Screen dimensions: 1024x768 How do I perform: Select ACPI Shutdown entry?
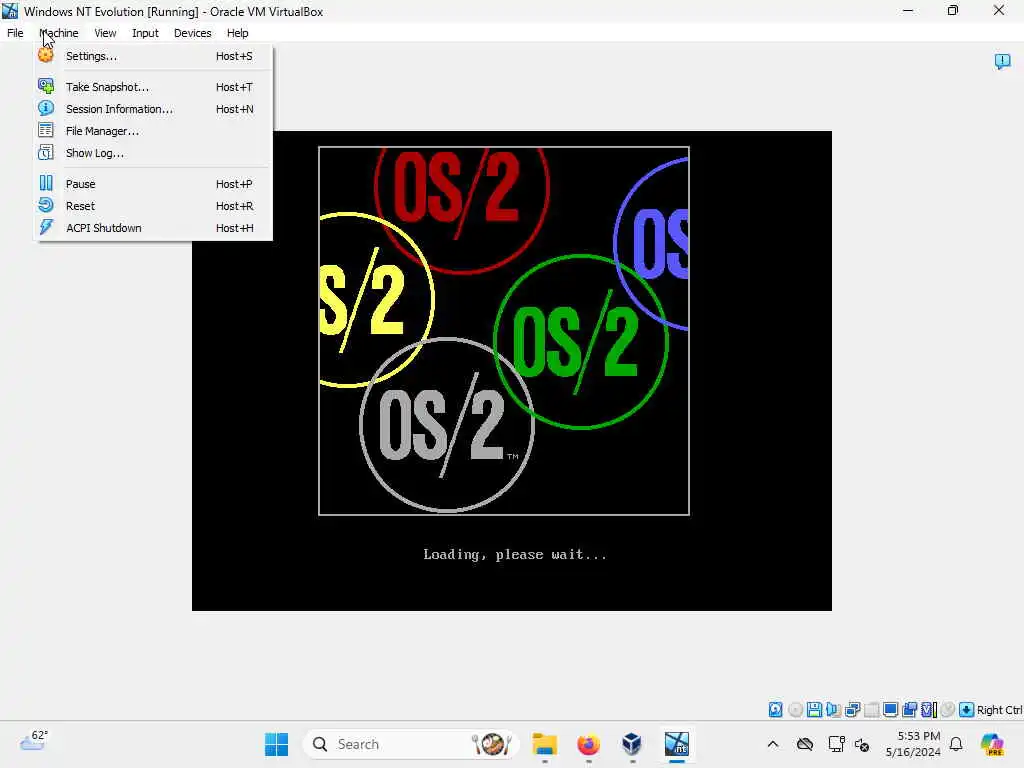click(x=153, y=228)
